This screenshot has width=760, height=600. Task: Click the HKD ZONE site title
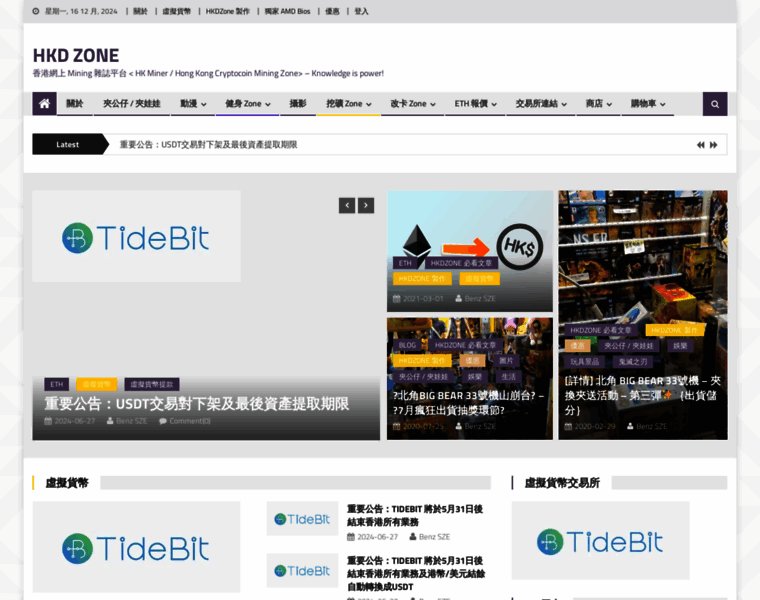[76, 56]
